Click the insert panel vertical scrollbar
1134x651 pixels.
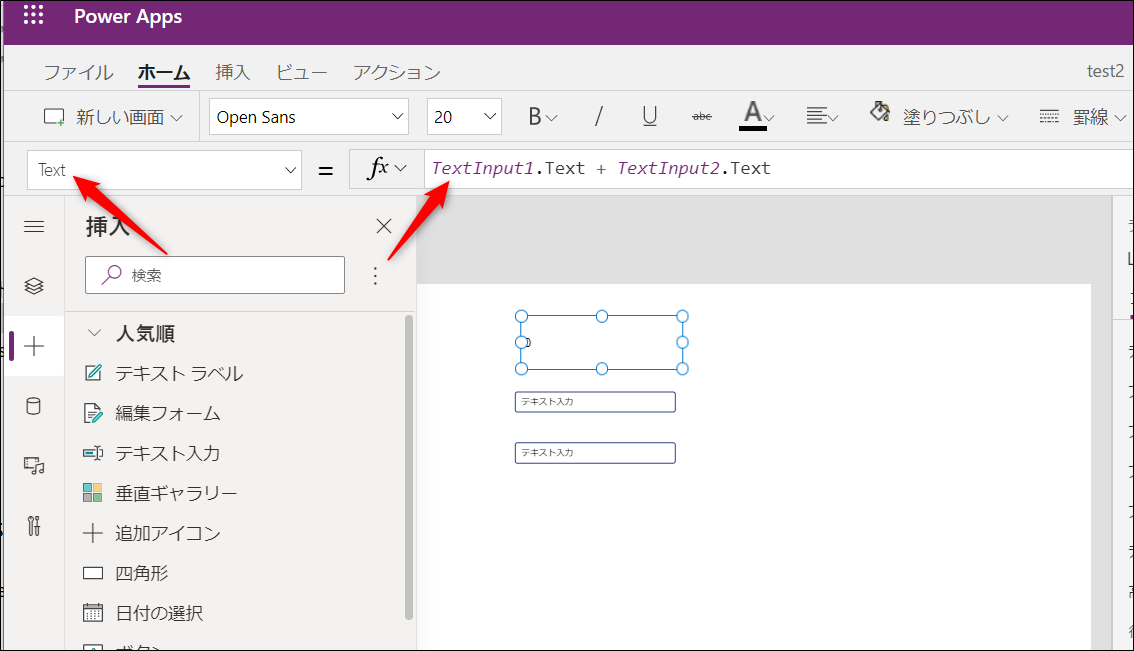409,467
